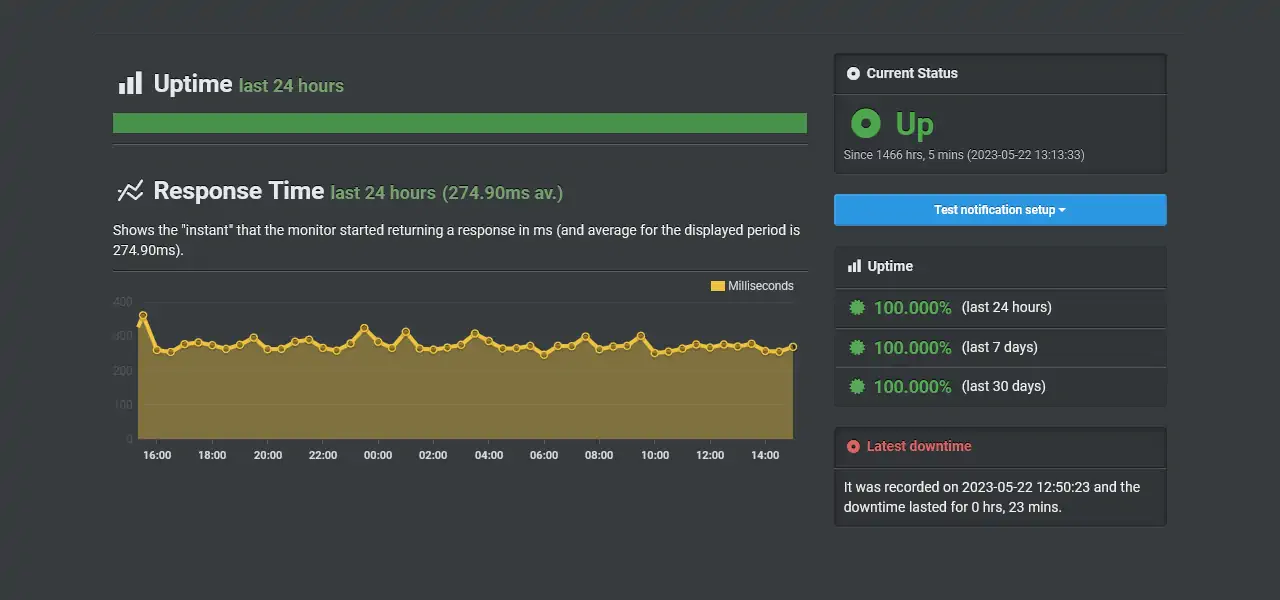Select the last data point on chart
This screenshot has height=600, width=1280.
793,347
